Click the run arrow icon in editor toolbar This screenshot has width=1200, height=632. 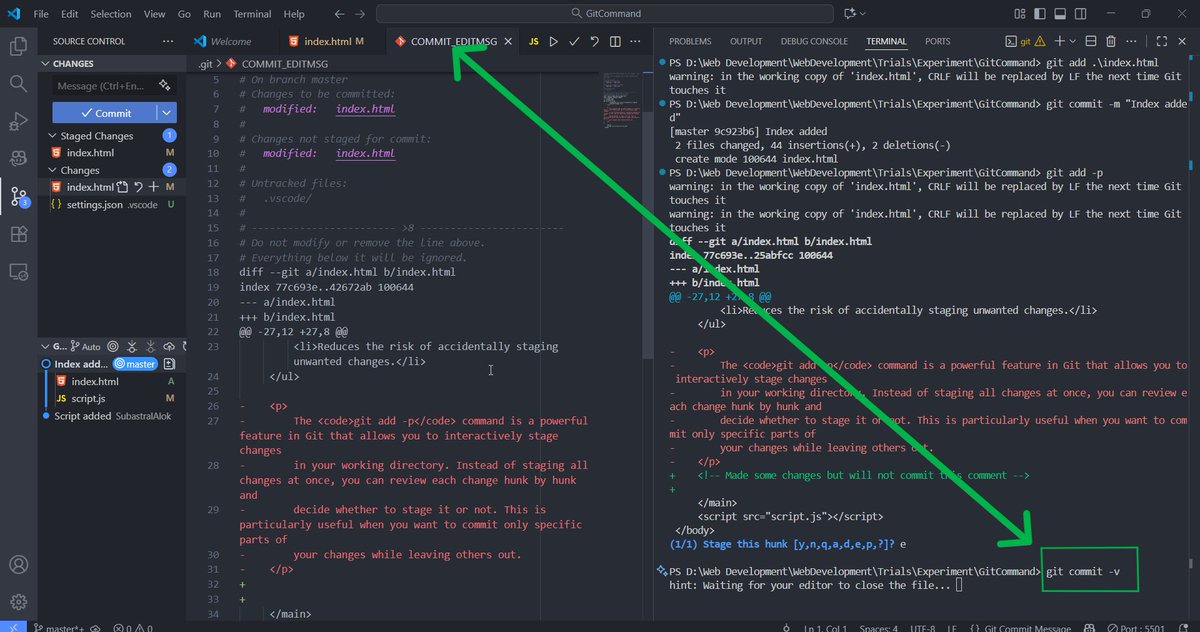(553, 42)
